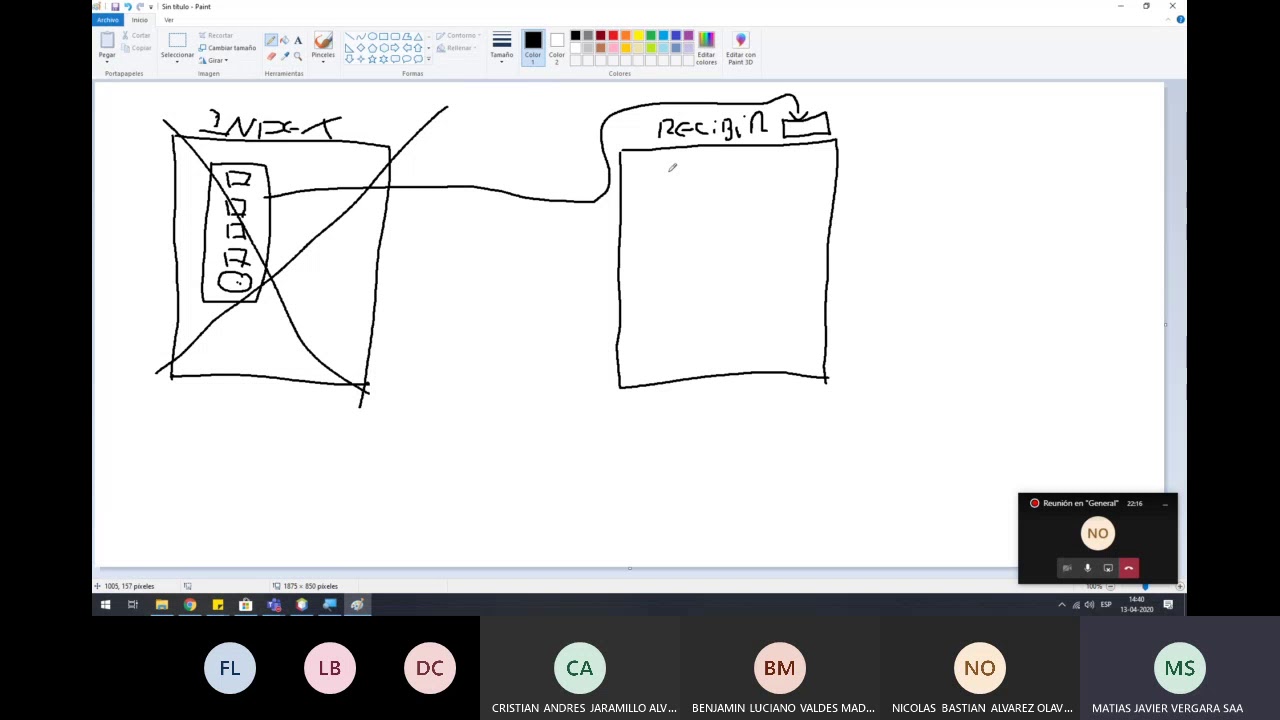Expand the Formas shapes gallery
Screen dimensions: 1280x720
coord(428,59)
